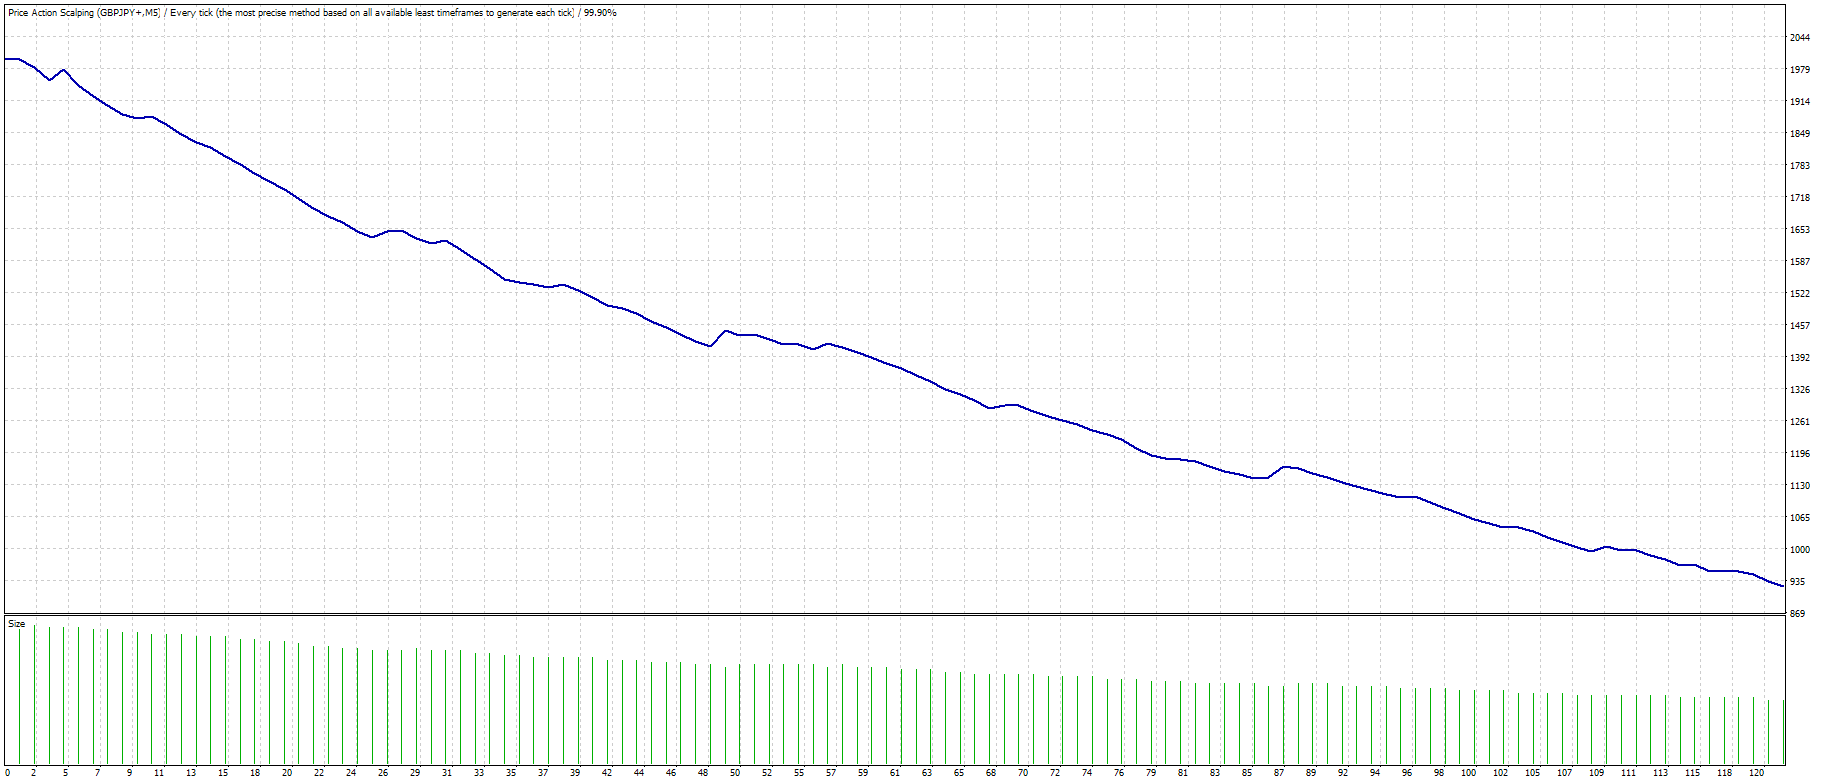1830x782 pixels.
Task: Click the 'Price Action Scalping' chart title
Action: click(50, 13)
